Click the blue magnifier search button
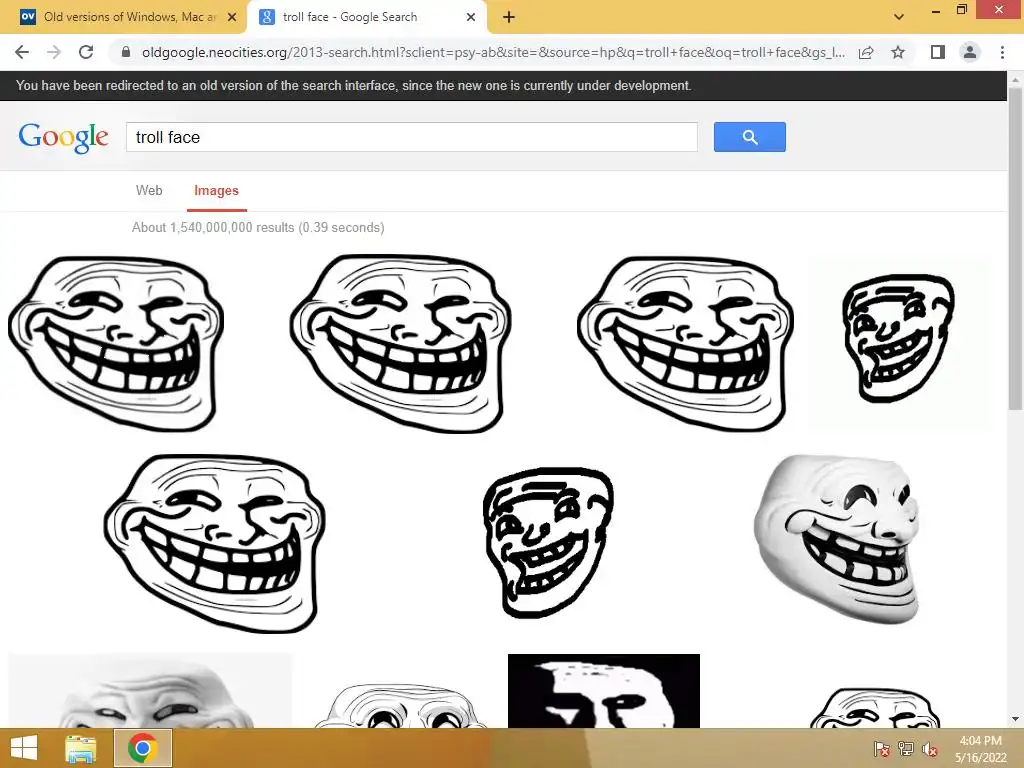Screen dimensions: 1024x768 (750, 137)
